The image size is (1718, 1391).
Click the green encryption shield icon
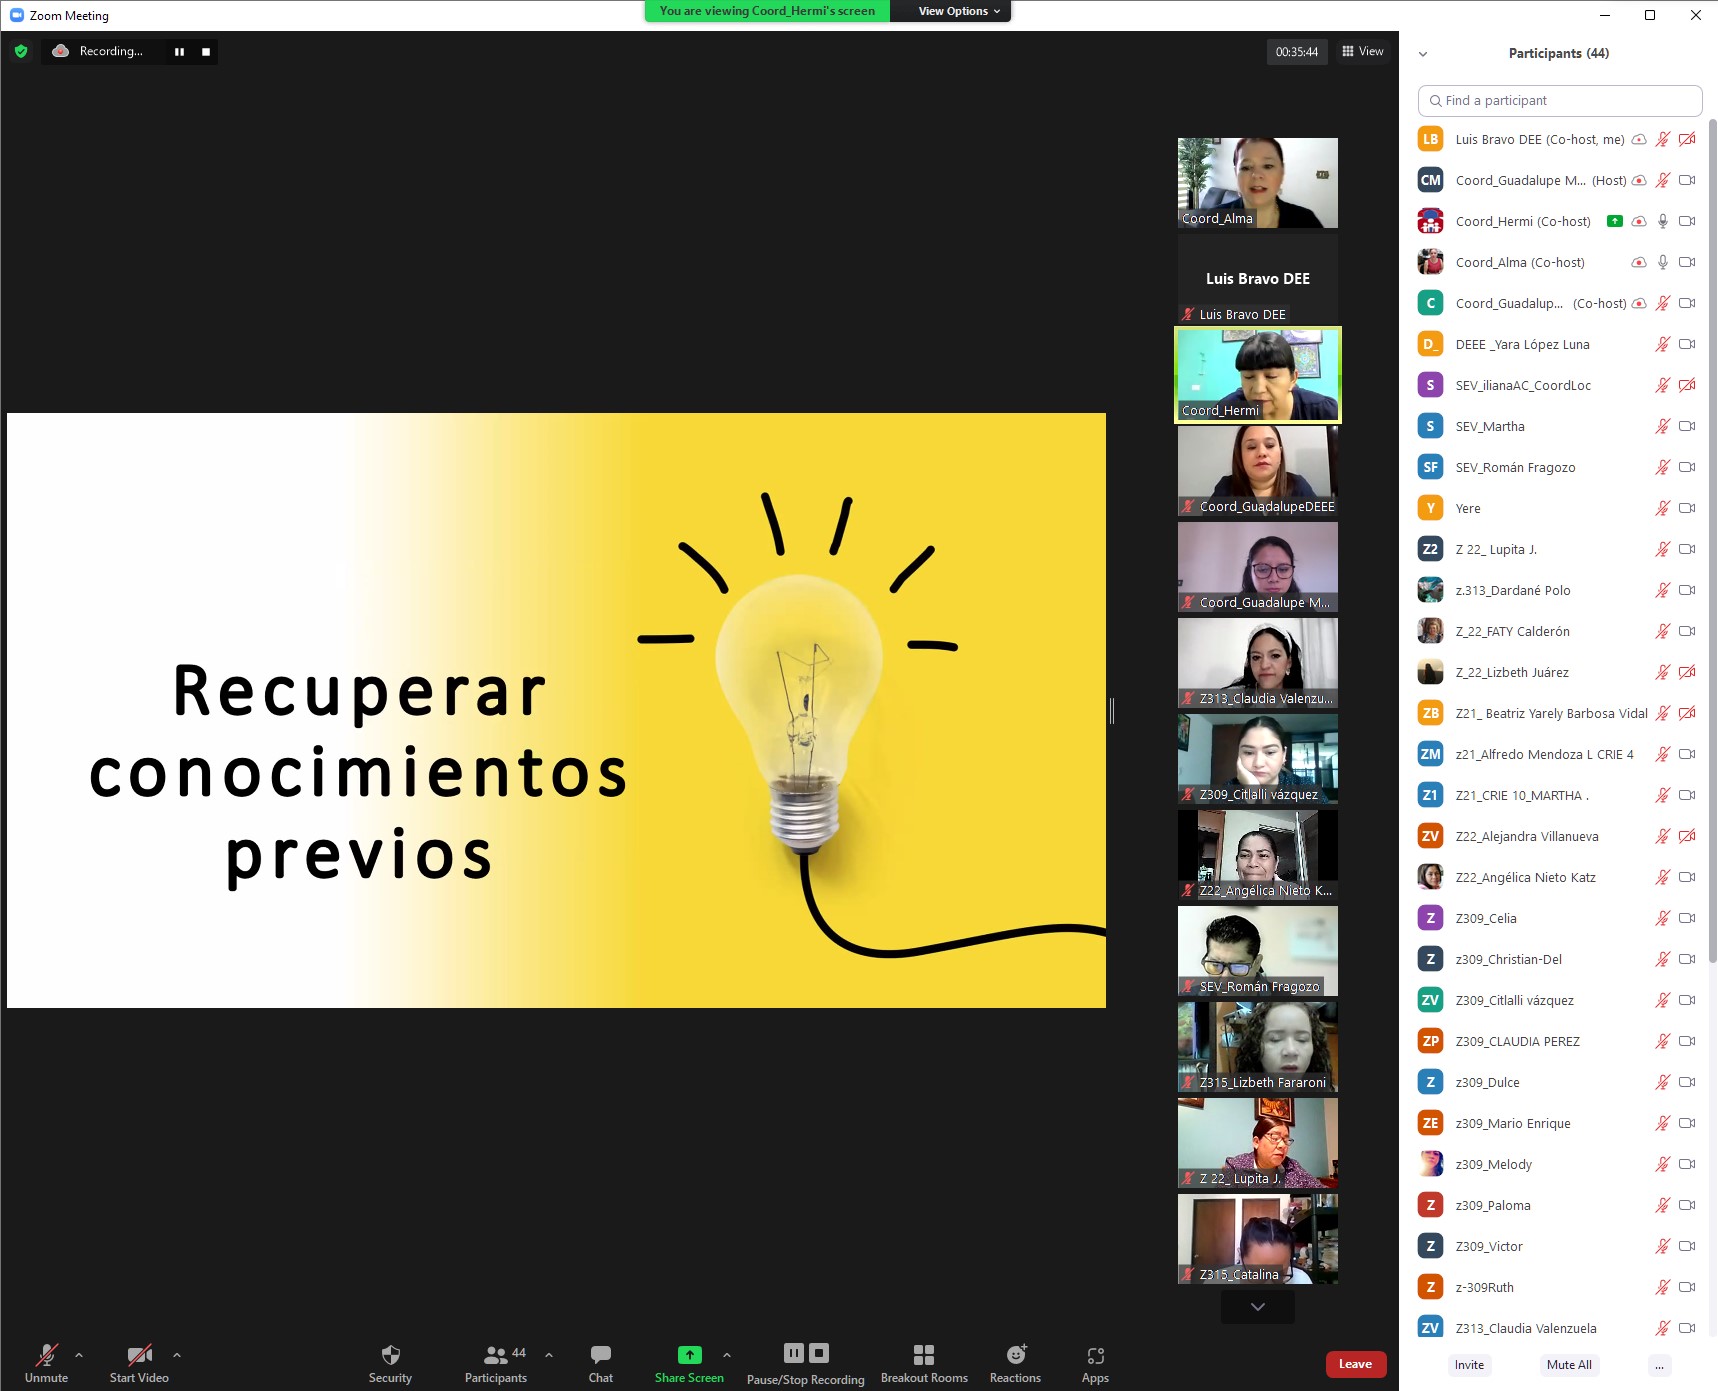pyautogui.click(x=21, y=51)
